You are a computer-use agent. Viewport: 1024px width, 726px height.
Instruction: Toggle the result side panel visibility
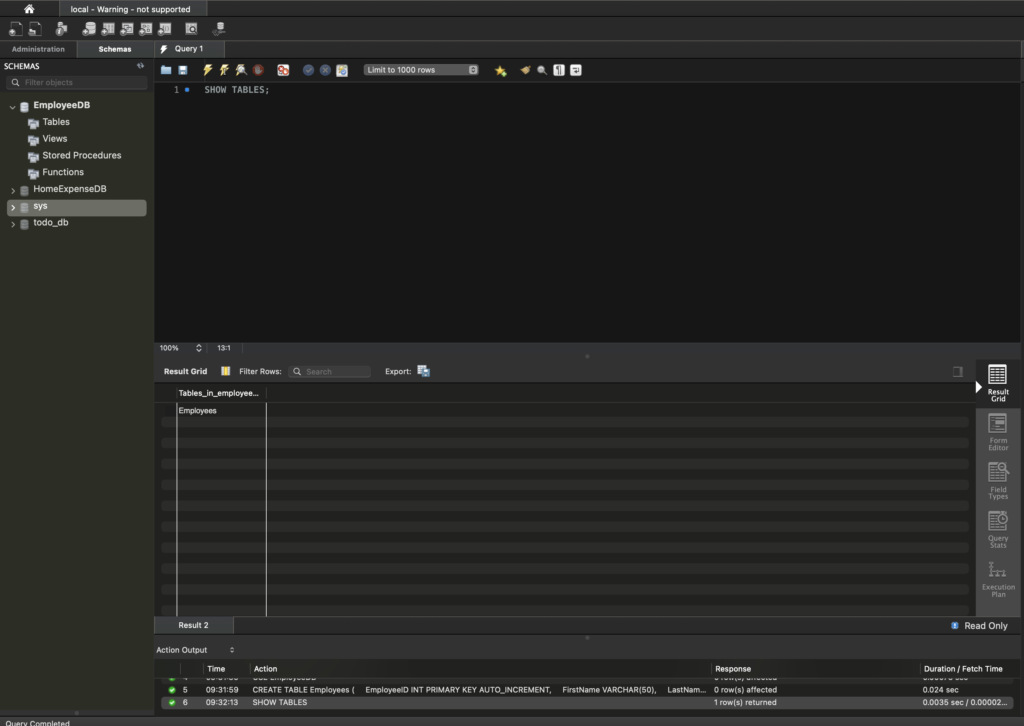click(x=957, y=371)
